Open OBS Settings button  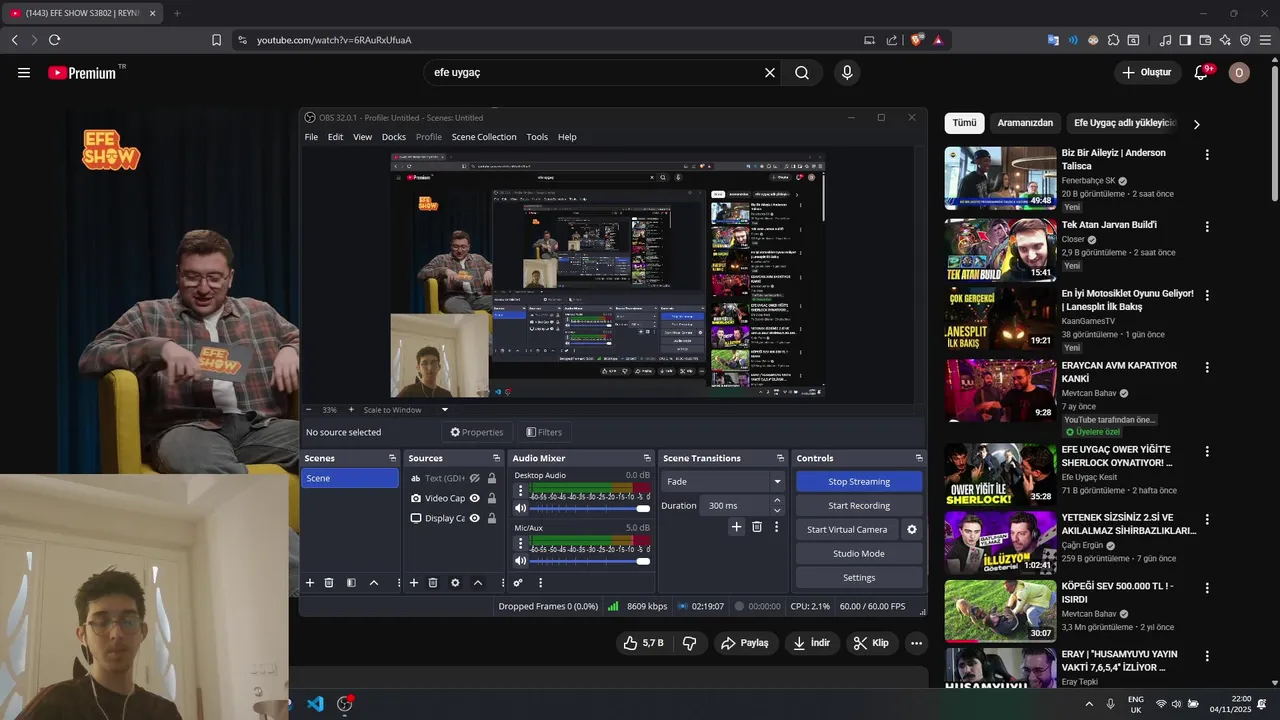[859, 578]
